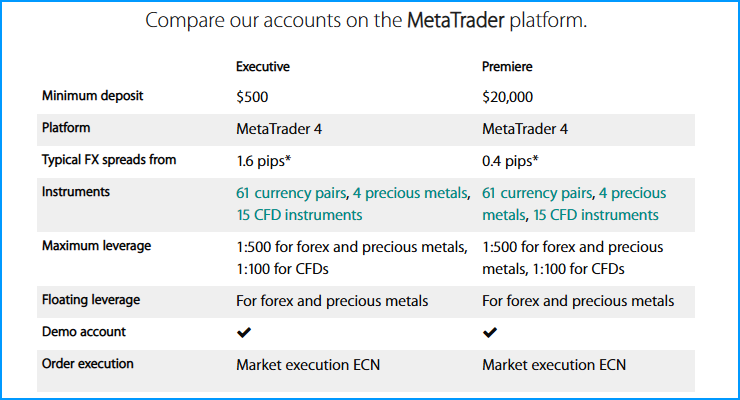Click the Maximum leverage row label

pyautogui.click(x=96, y=246)
